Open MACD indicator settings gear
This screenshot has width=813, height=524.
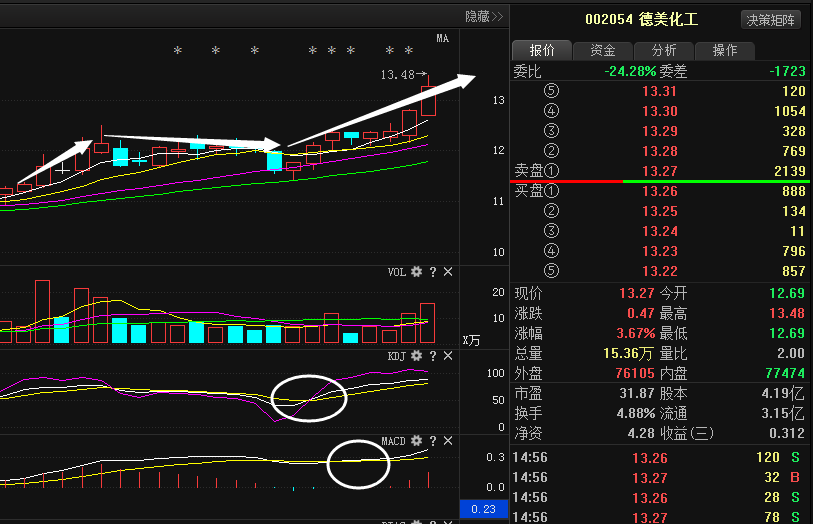[416, 441]
